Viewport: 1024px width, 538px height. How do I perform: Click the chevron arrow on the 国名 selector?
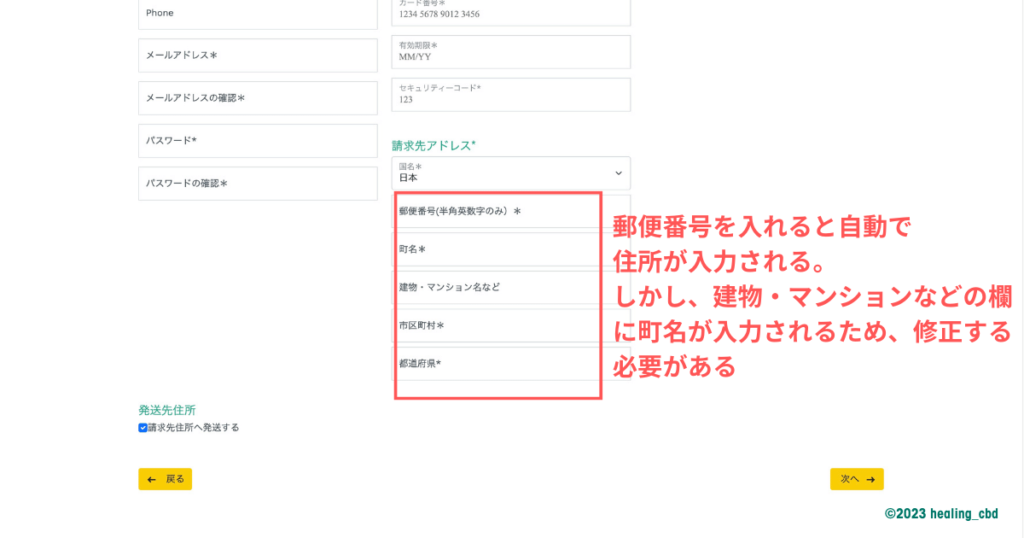tap(619, 173)
